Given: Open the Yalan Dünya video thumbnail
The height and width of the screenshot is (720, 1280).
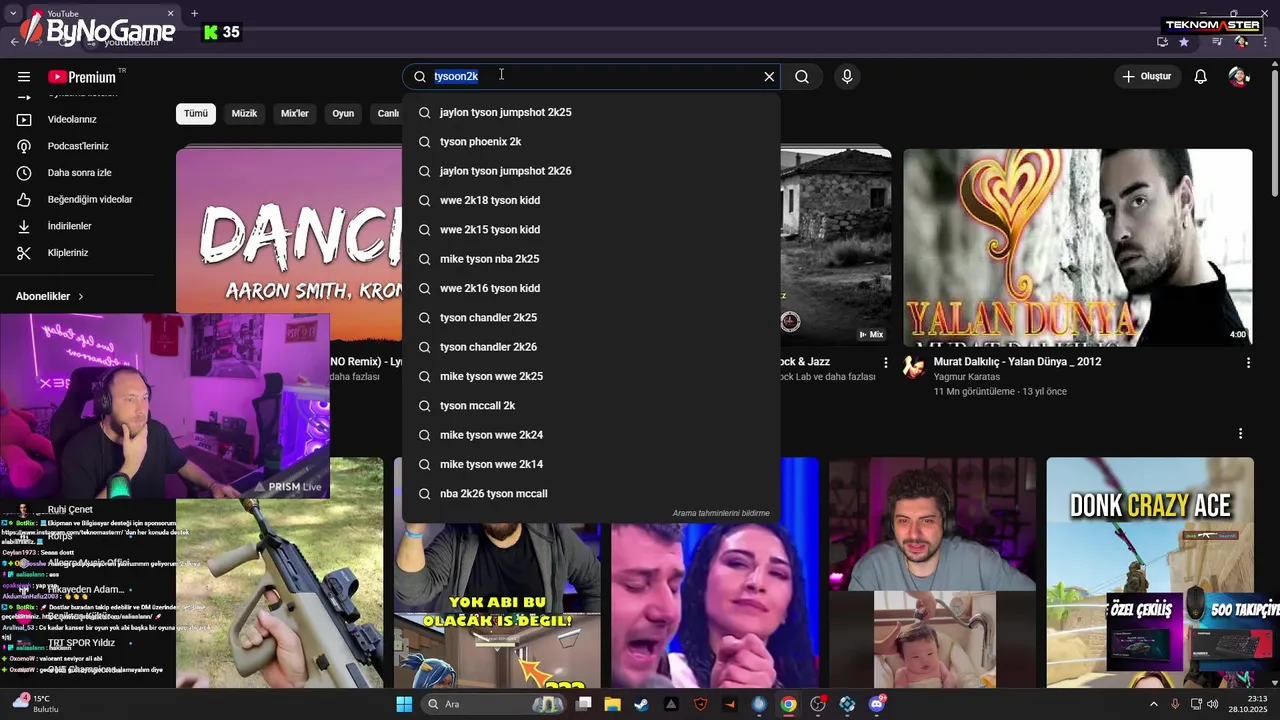Looking at the screenshot, I should (1077, 247).
